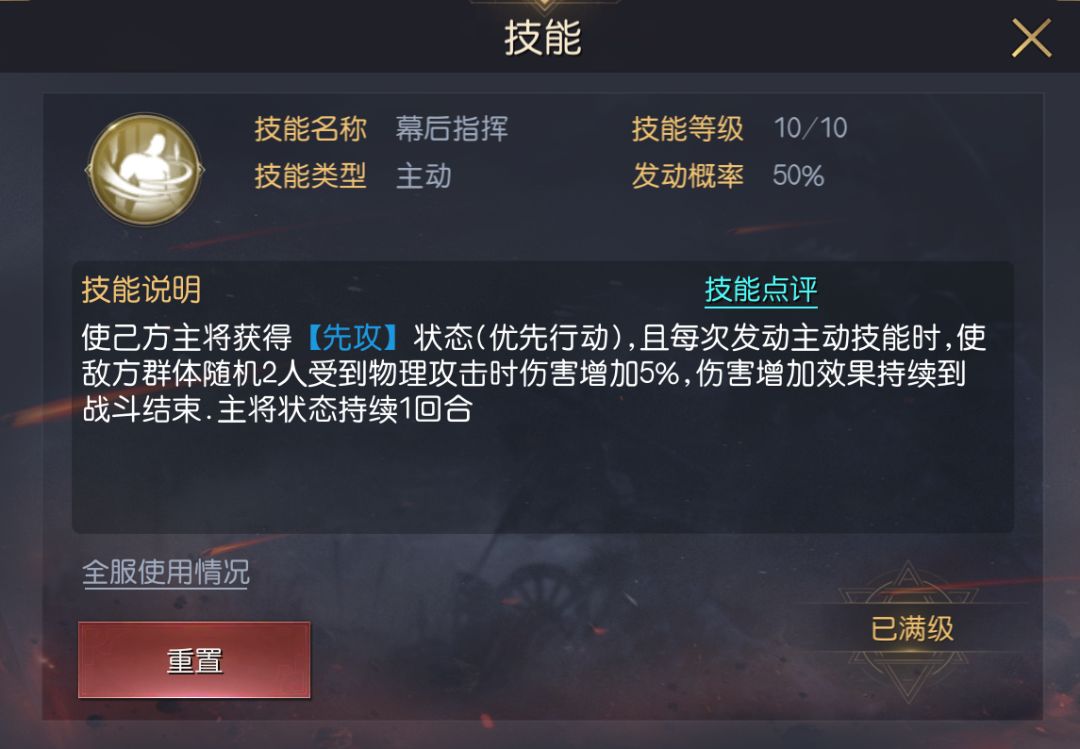
Task: Click the 主将状态持续1回合 text line
Action: (x=344, y=409)
